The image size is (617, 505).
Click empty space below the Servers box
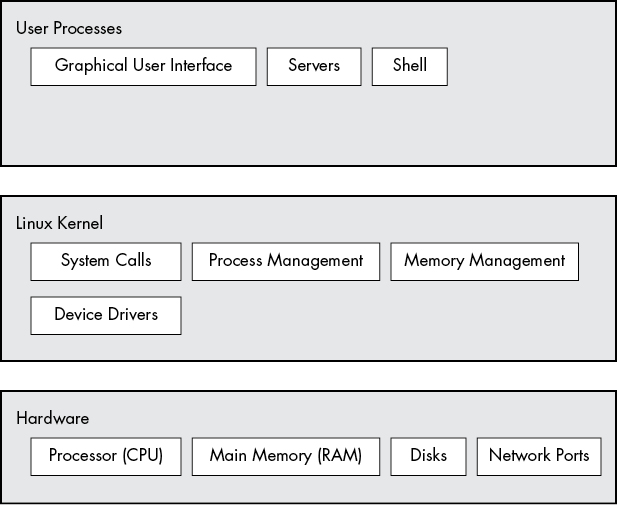314,125
